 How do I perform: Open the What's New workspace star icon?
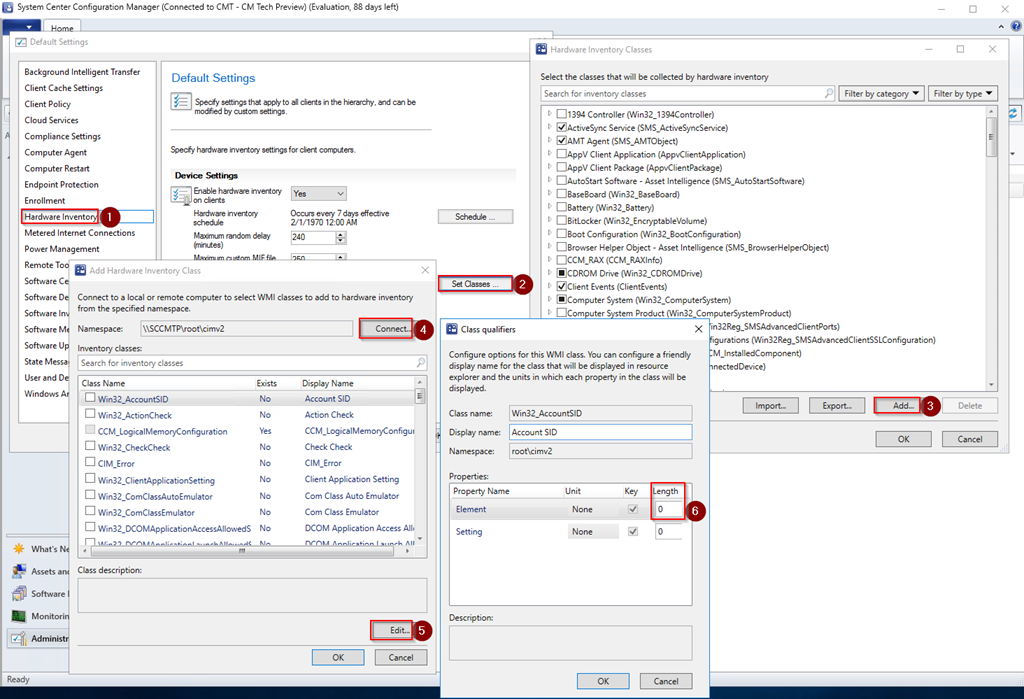click(19, 549)
